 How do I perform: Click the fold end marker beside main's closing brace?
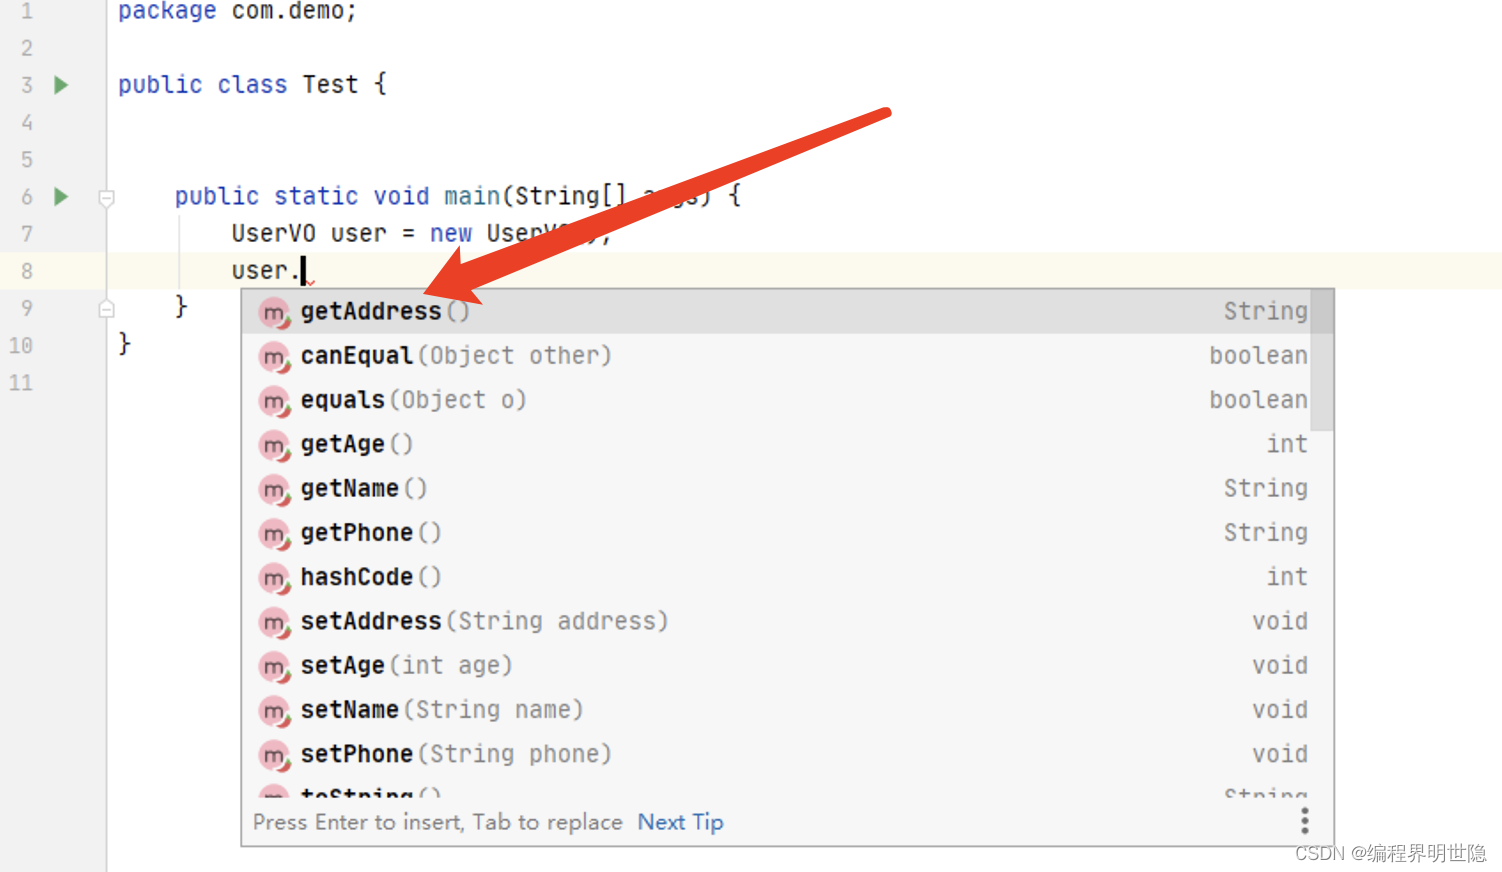click(x=106, y=309)
